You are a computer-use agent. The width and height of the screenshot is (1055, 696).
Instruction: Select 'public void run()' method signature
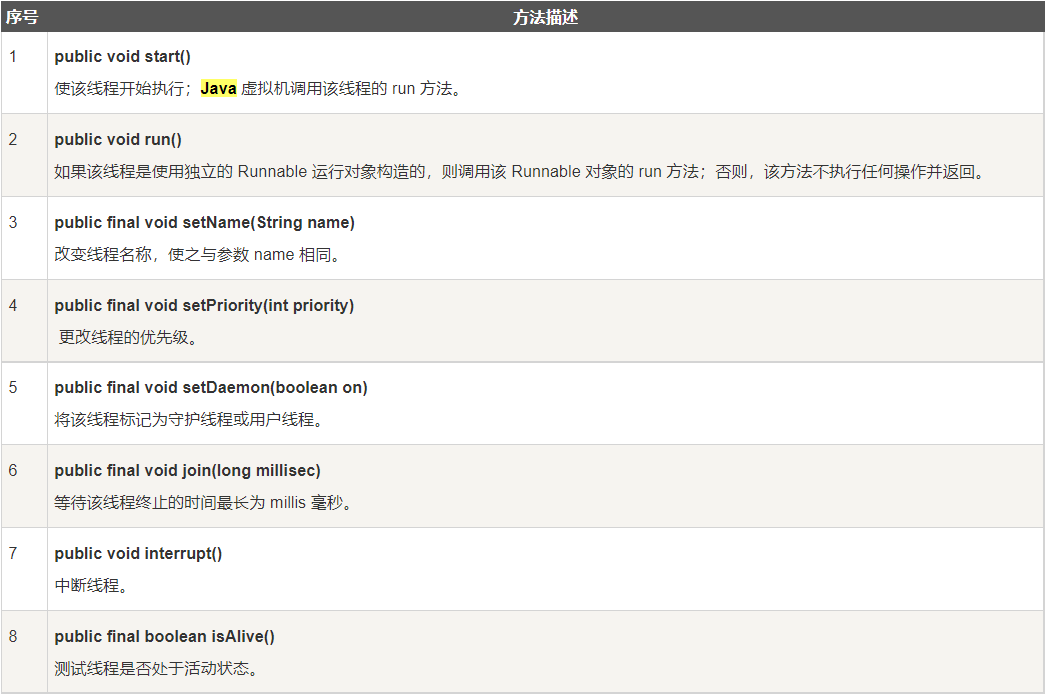coord(118,139)
